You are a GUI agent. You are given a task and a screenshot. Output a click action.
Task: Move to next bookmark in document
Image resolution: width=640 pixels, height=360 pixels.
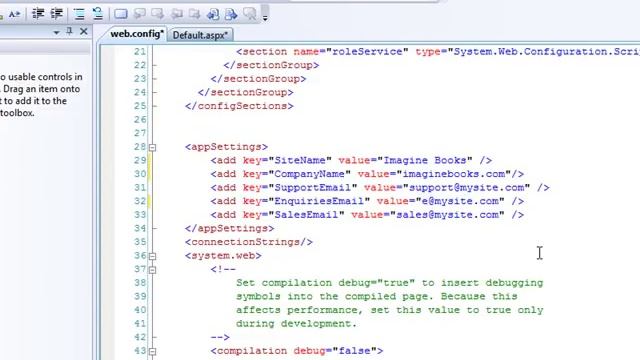[x=231, y=14]
